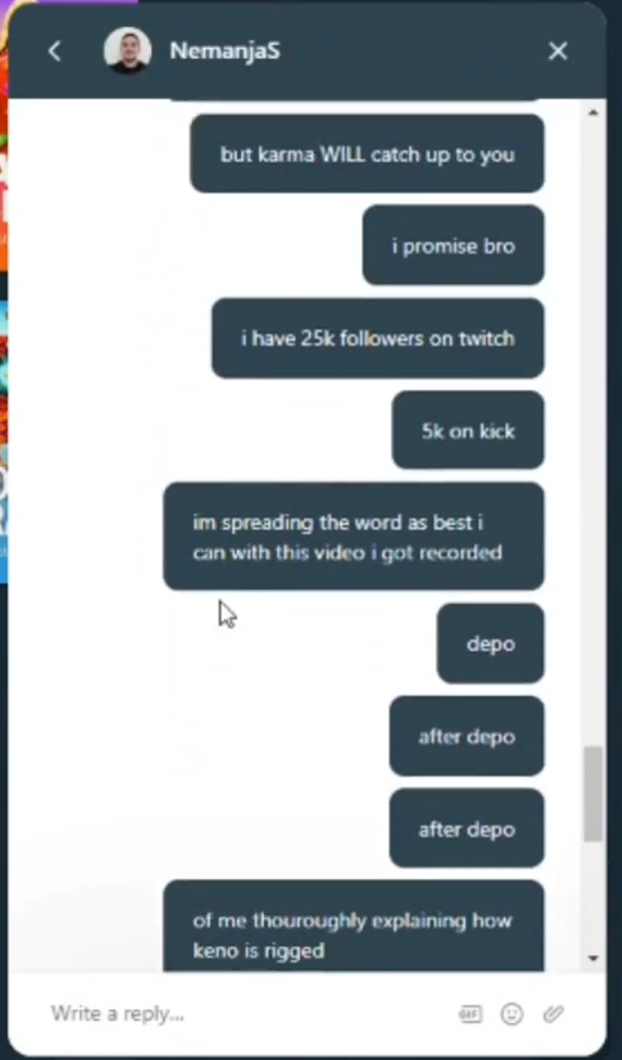The height and width of the screenshot is (1060, 622).
Task: Select the '5k on kick' message bubble
Action: [468, 430]
